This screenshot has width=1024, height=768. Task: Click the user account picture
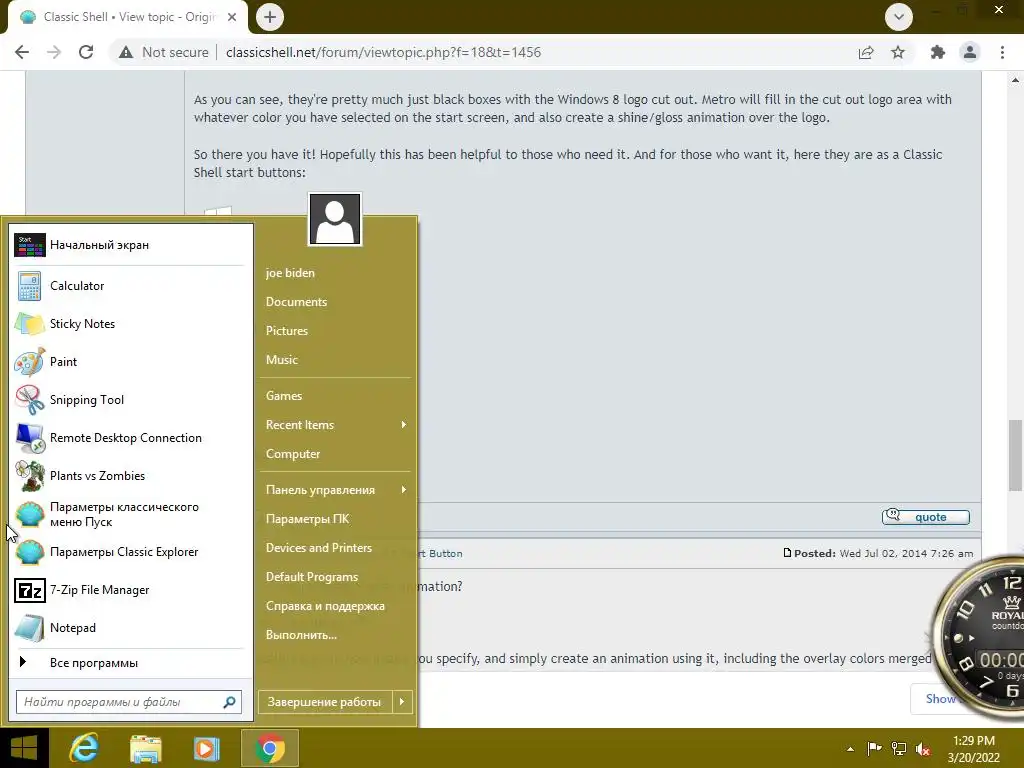point(334,219)
